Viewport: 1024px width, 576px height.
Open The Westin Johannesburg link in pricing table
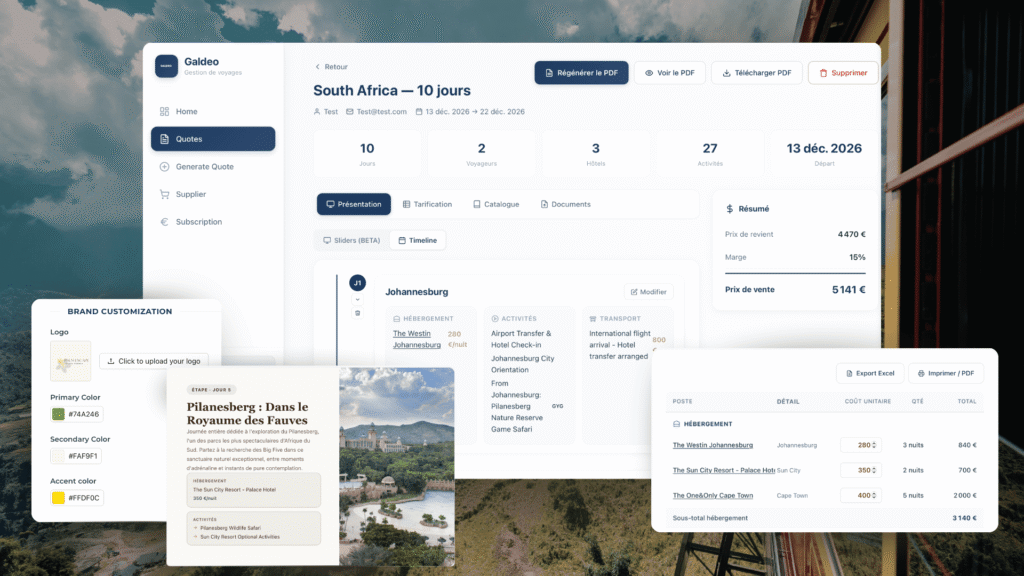[x=712, y=445]
